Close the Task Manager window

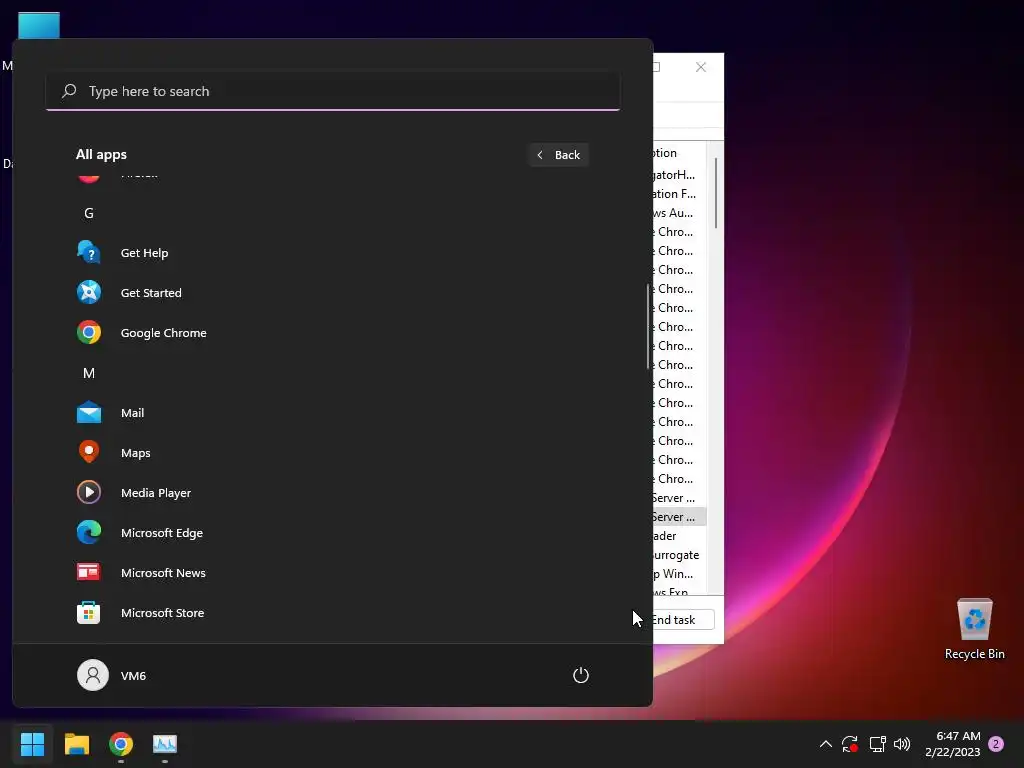click(x=701, y=67)
